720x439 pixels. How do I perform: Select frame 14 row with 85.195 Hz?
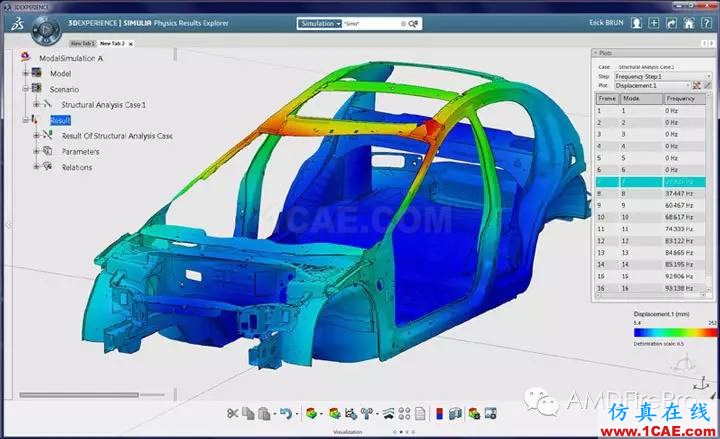[651, 265]
